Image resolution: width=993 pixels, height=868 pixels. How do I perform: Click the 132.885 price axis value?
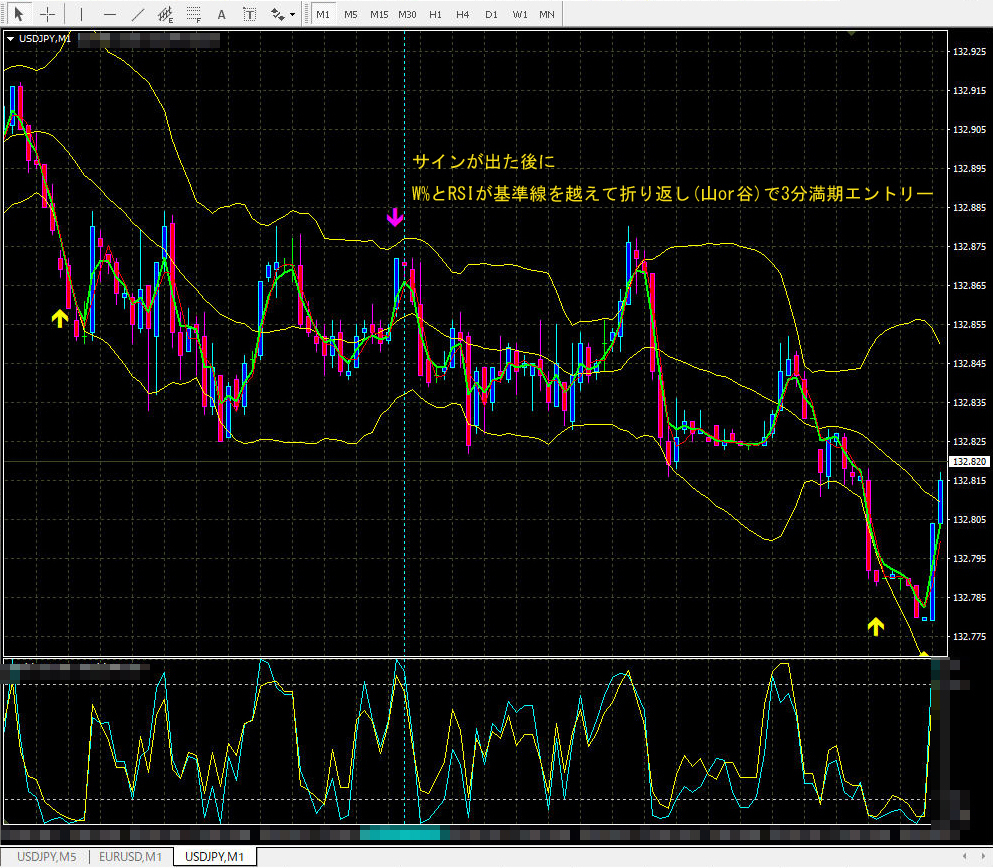coord(970,207)
